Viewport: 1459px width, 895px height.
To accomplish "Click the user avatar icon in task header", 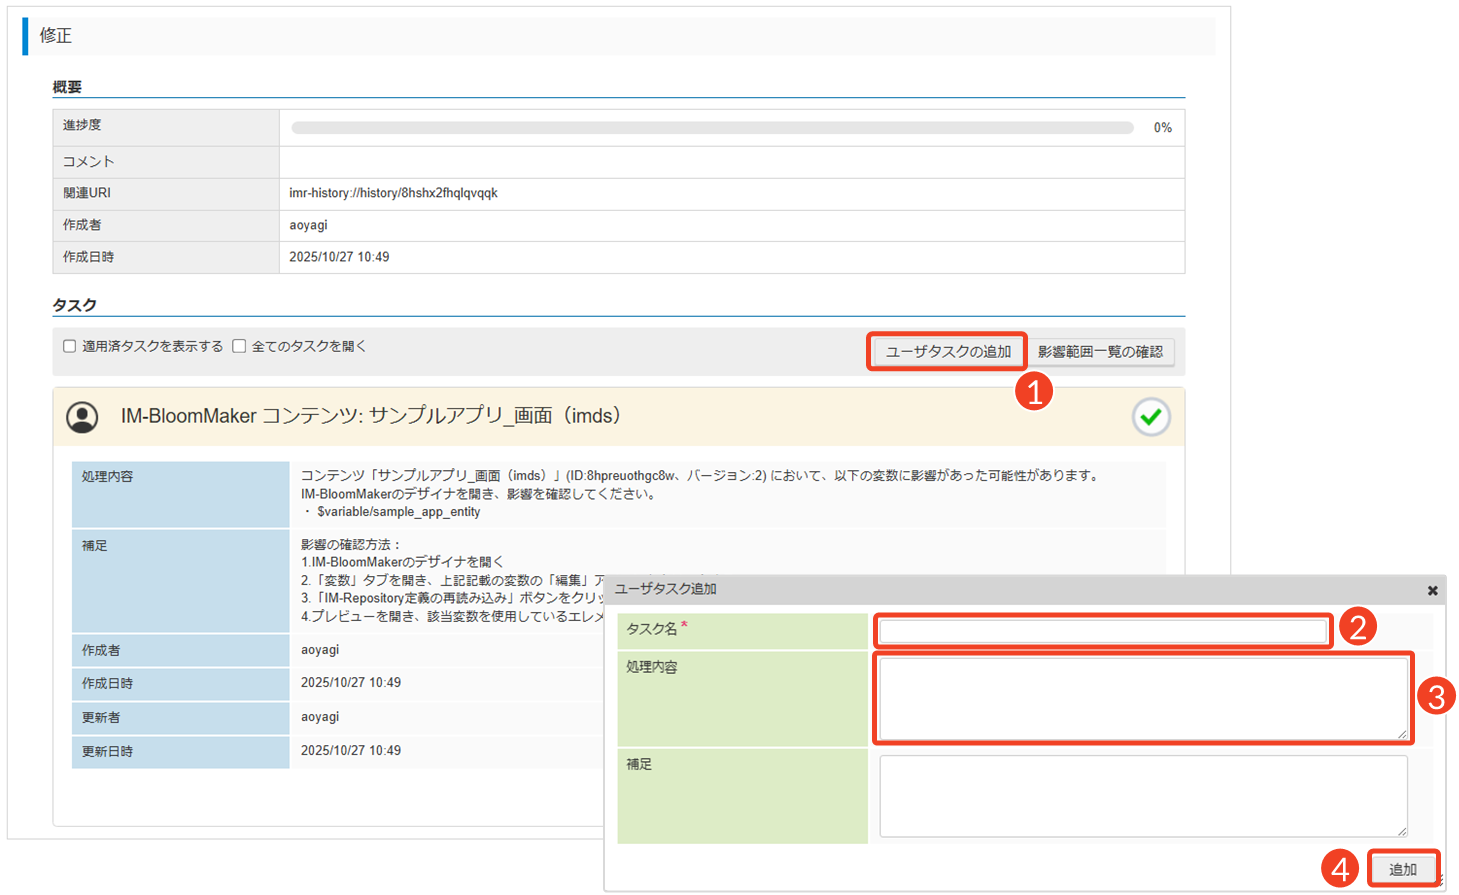I will (82, 417).
